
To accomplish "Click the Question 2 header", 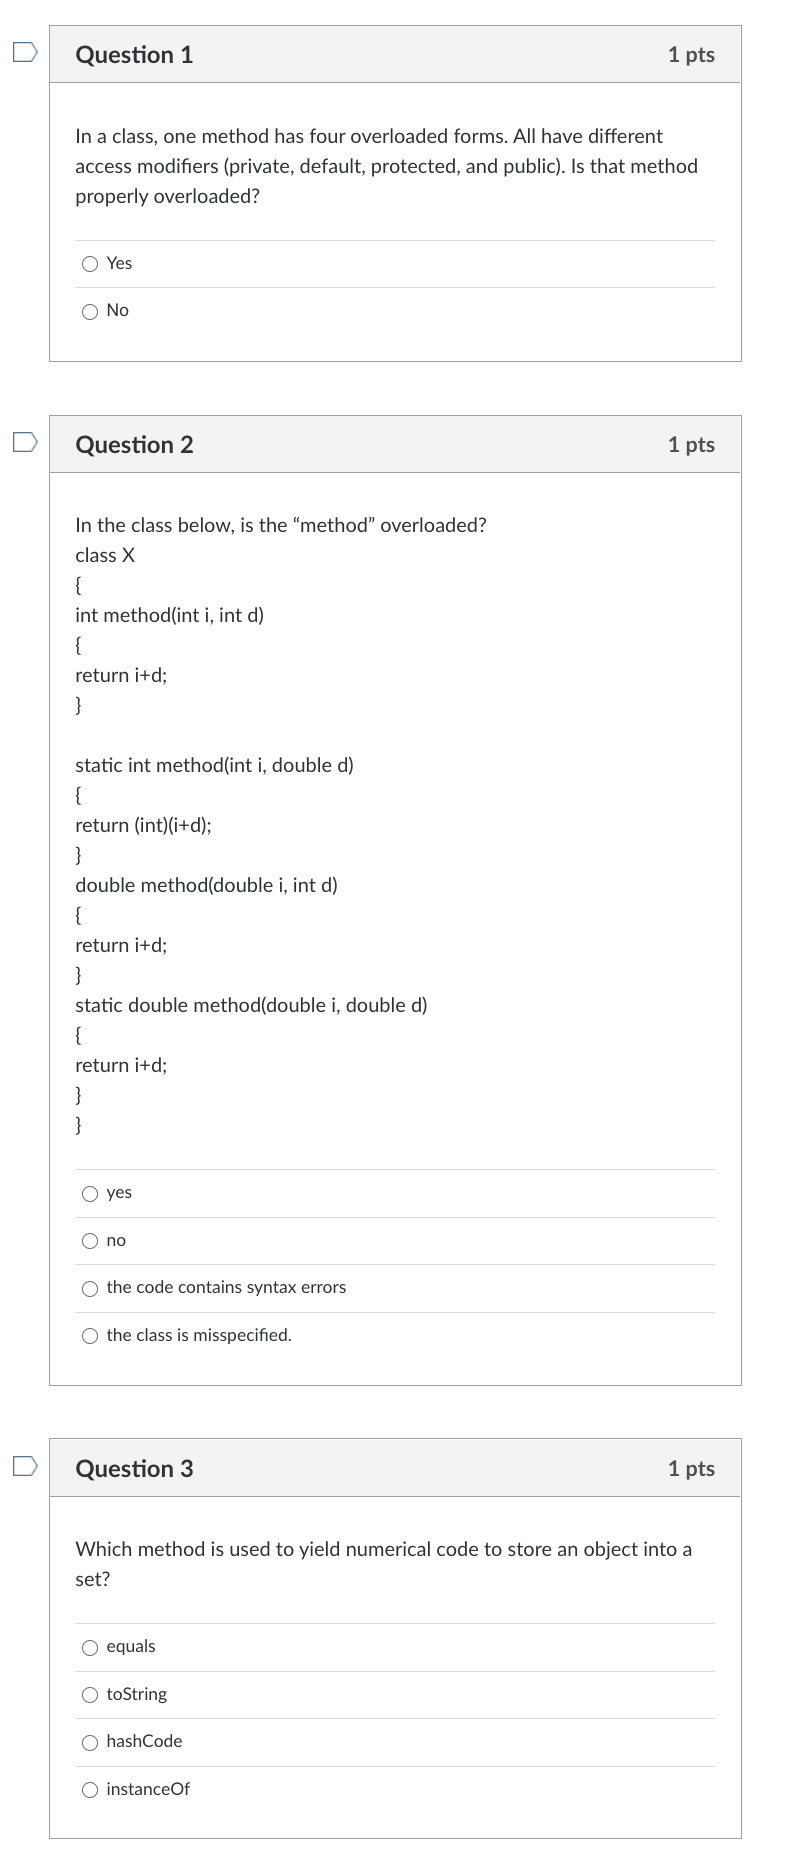I will pyautogui.click(x=135, y=444).
